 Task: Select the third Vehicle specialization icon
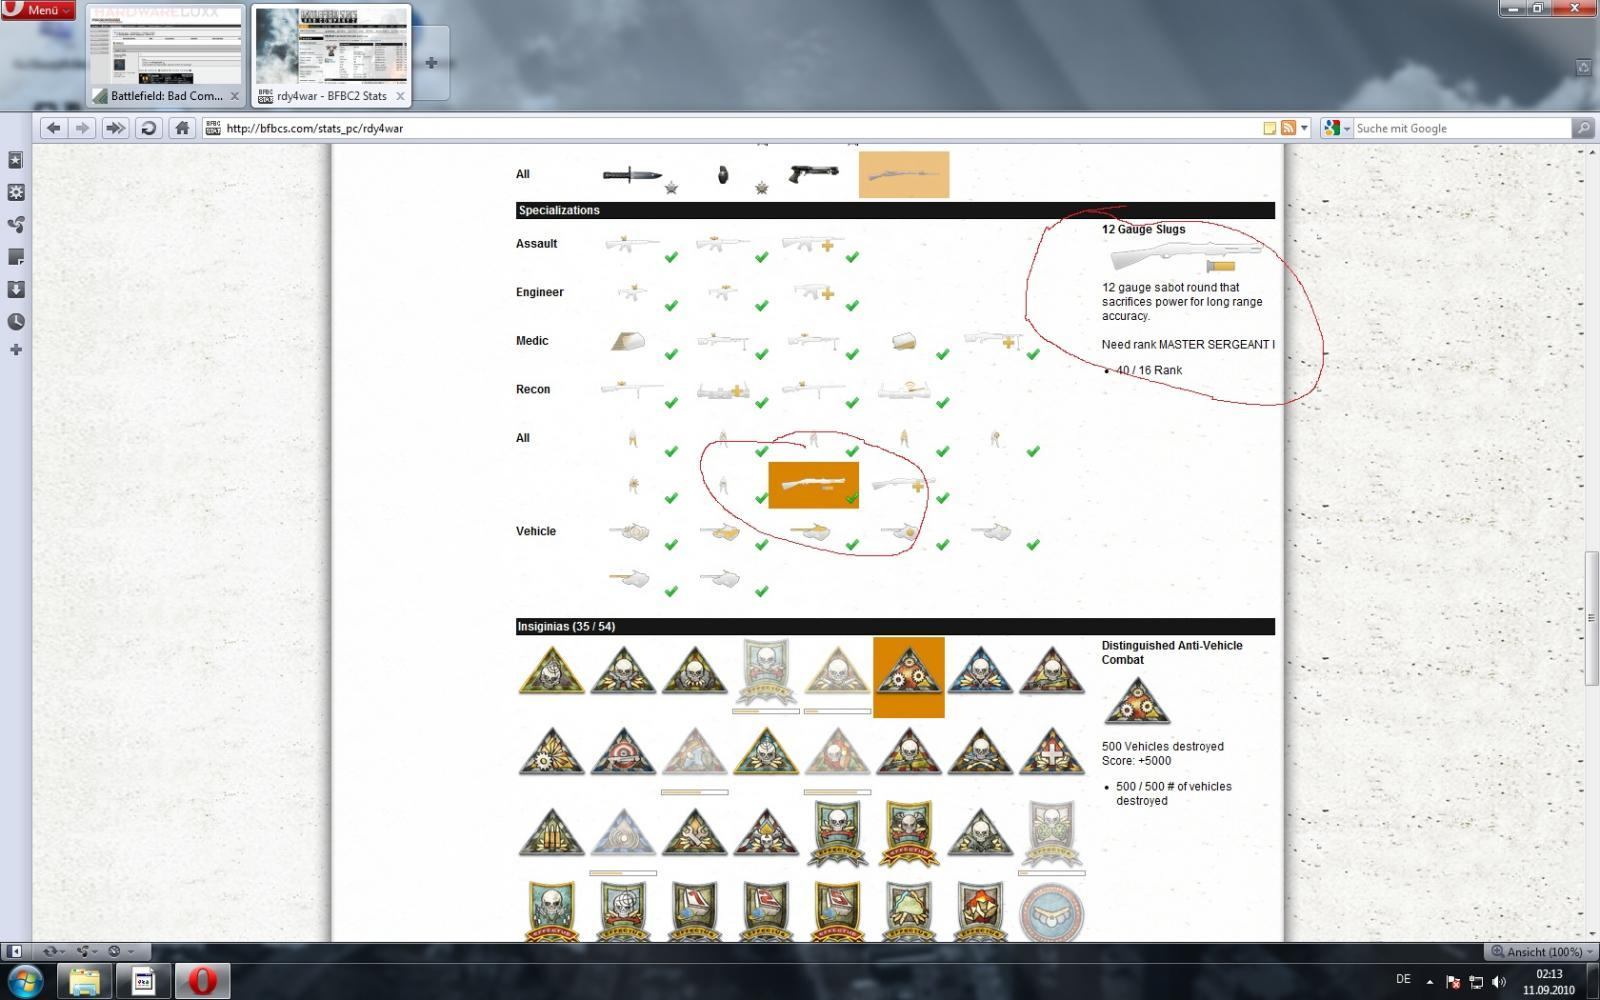811,532
